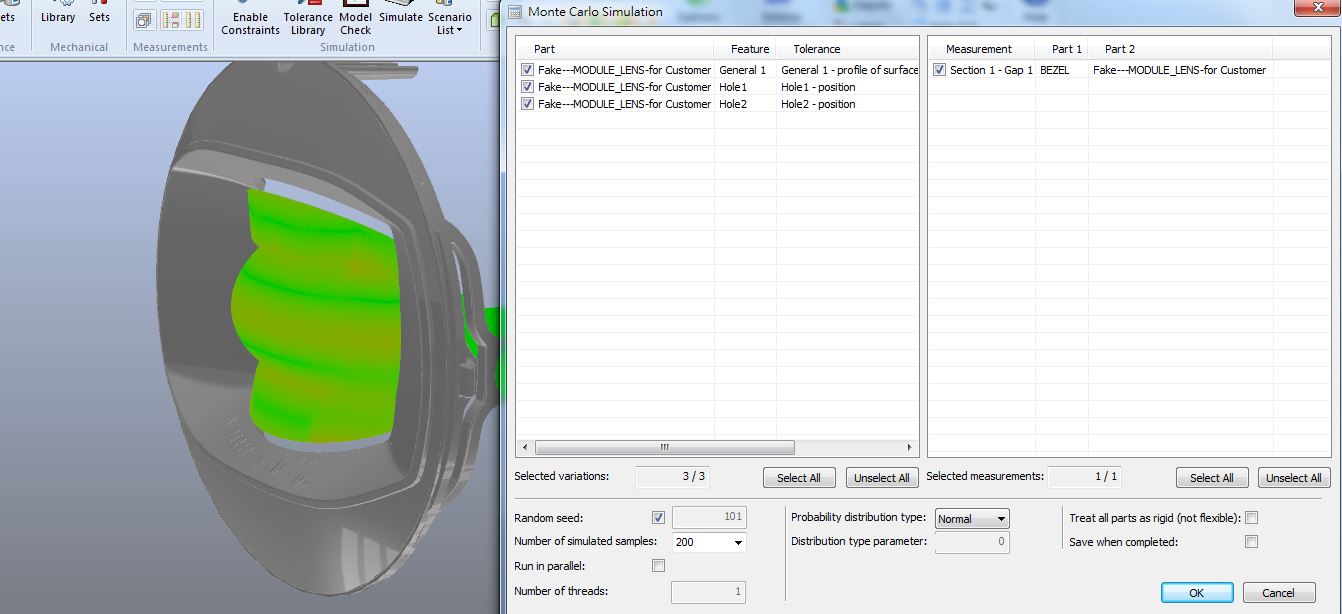Run Model Check

click(356, 19)
